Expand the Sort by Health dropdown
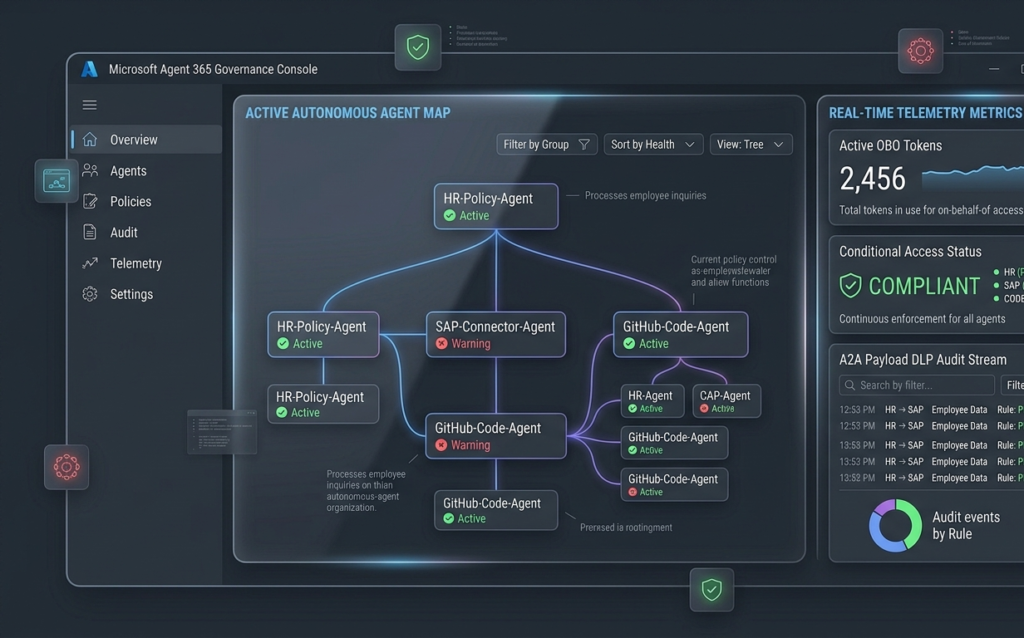 click(x=653, y=144)
